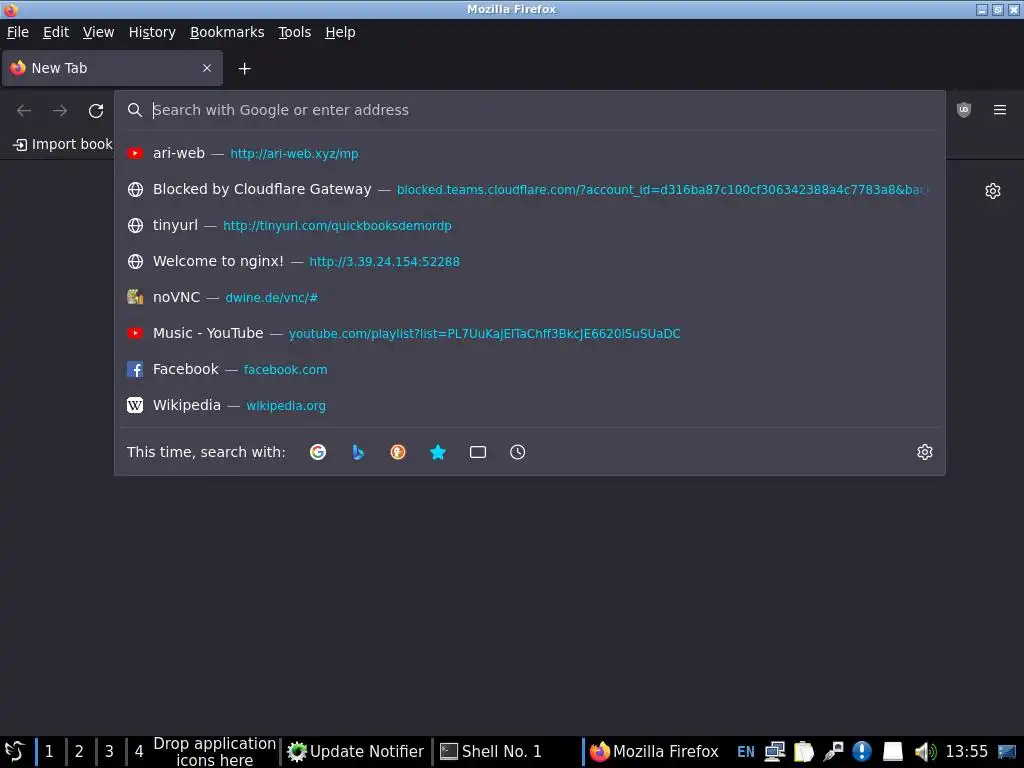The height and width of the screenshot is (768, 1024).
Task: Open the tools wrench tray icon
Action: tap(833, 752)
